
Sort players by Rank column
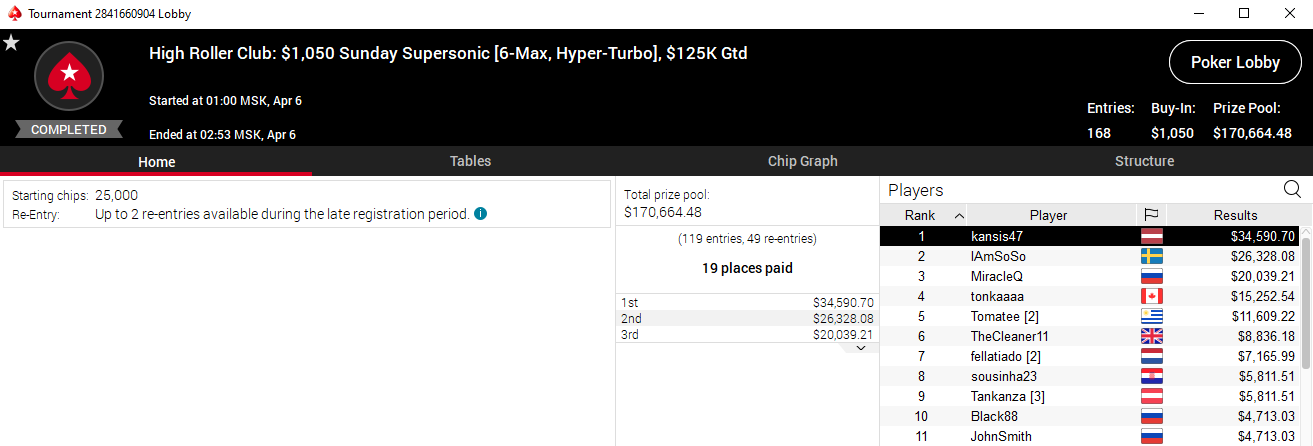[923, 215]
